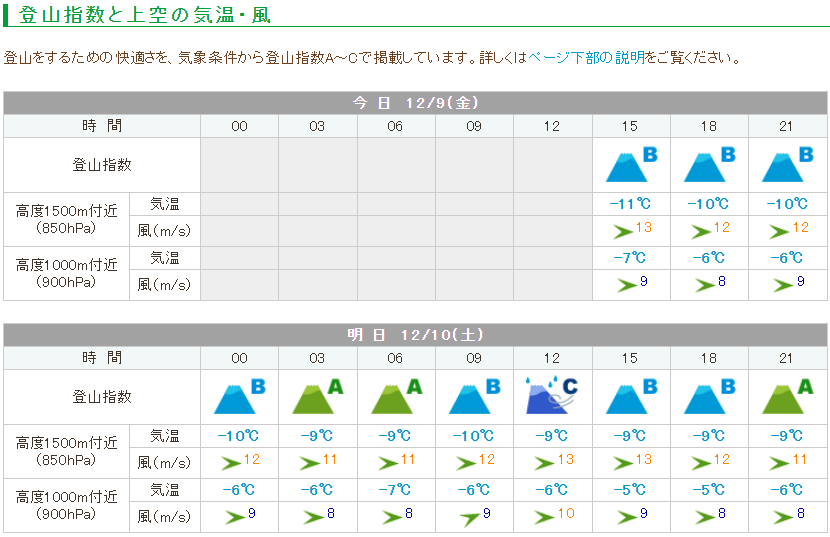Select tomorrow's 03:00 green A mountain icon

[317, 396]
